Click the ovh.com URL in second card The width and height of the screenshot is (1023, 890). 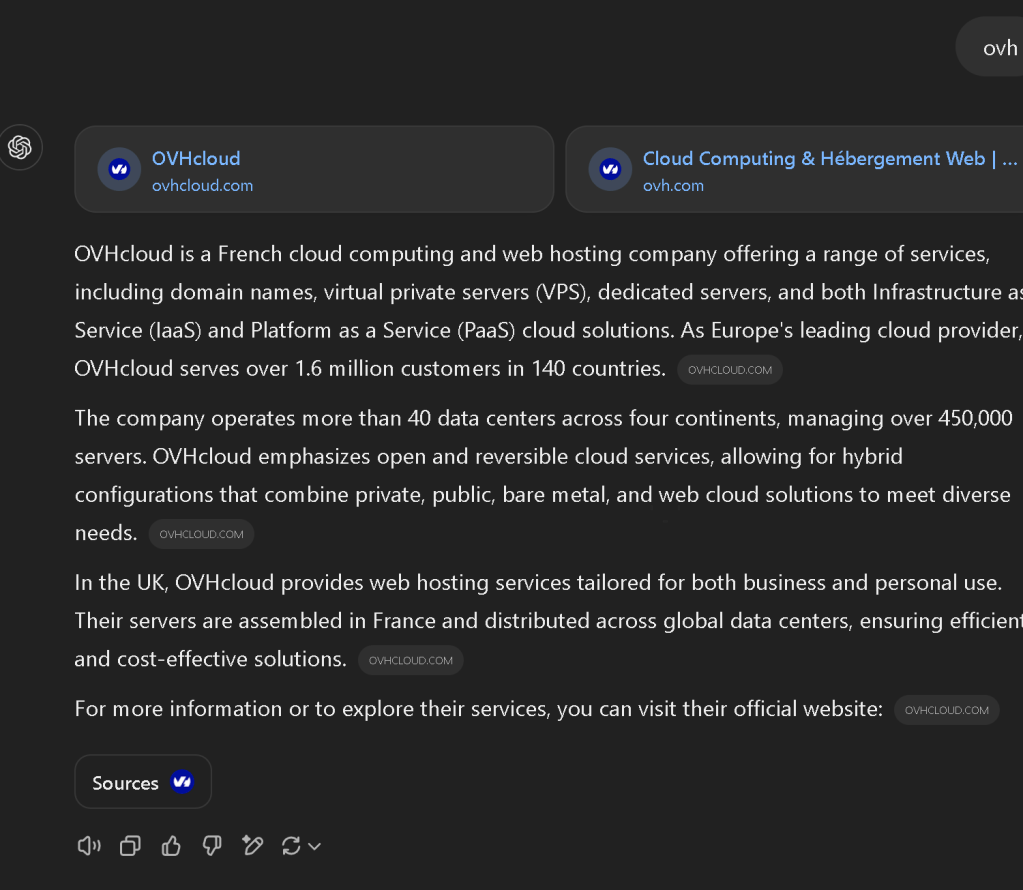[x=673, y=186]
